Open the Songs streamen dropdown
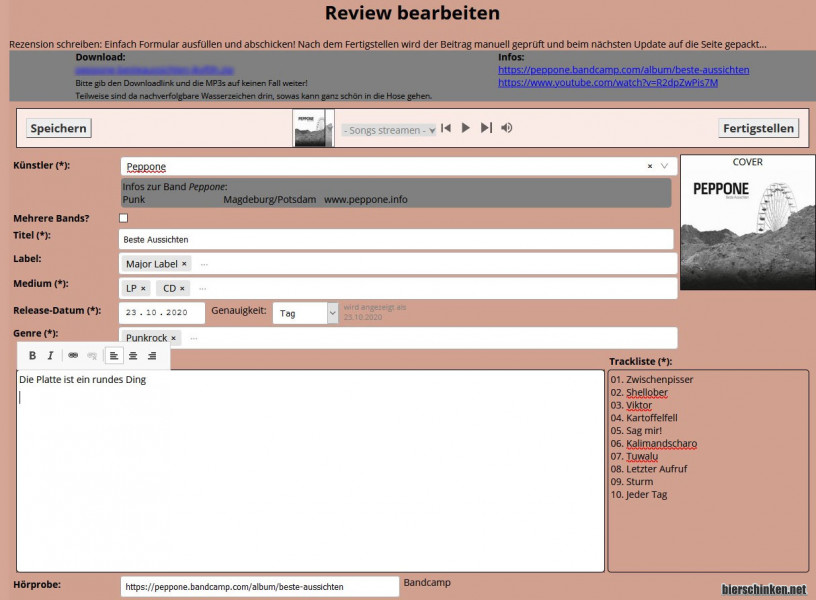 [x=389, y=130]
